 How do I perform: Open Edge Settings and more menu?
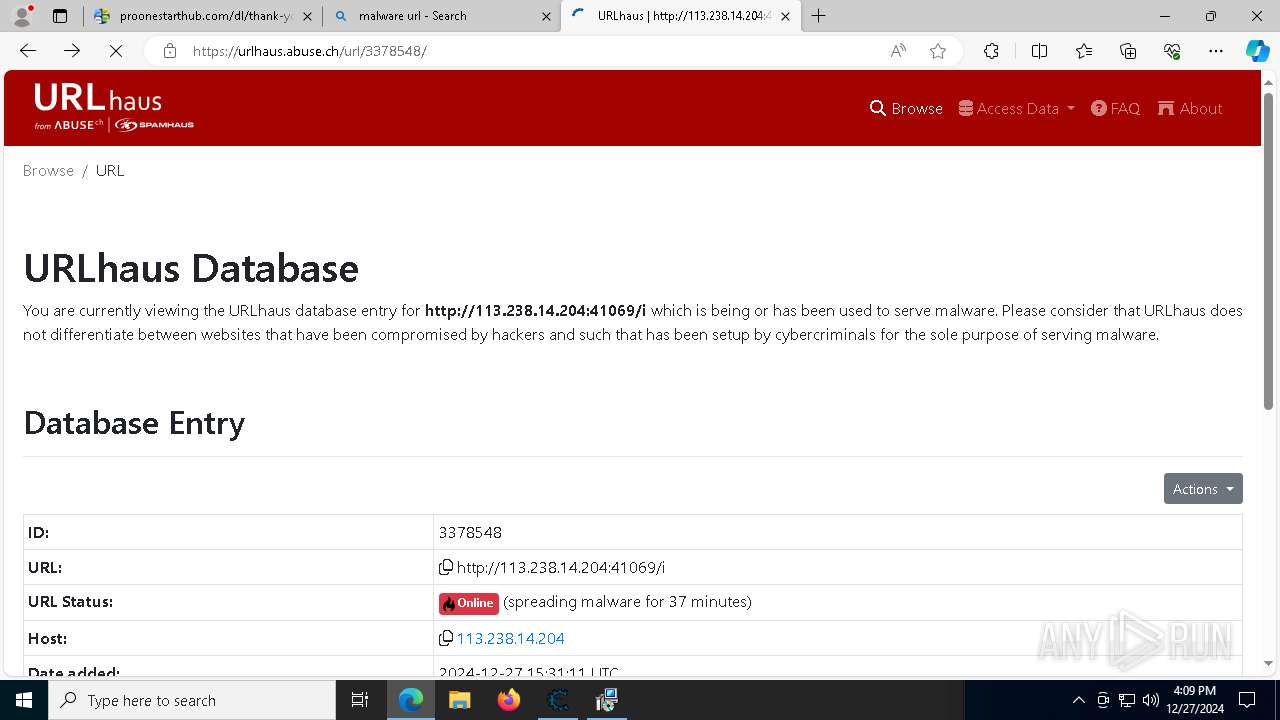(1216, 51)
